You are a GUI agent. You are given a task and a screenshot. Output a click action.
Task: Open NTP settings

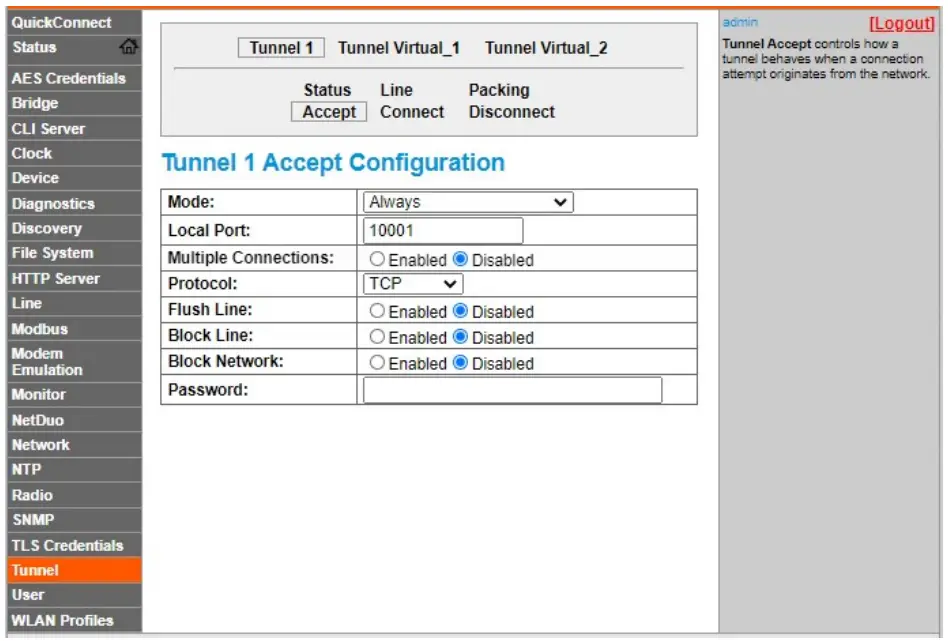tap(74, 470)
